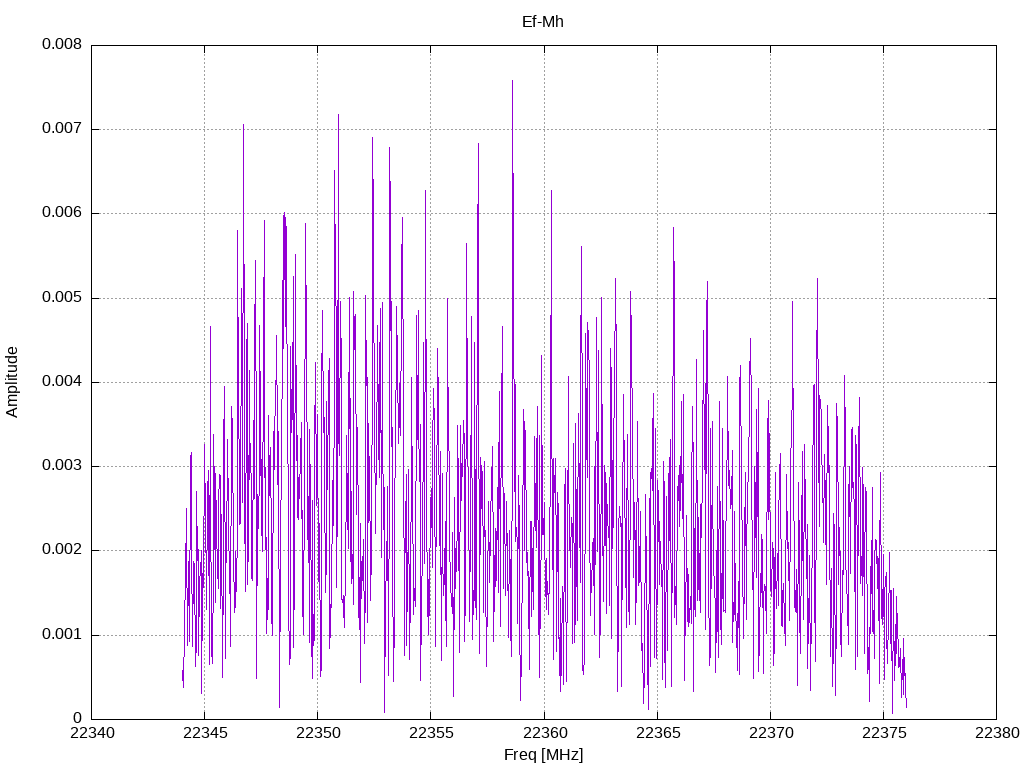
Task: Click the x-axis tick 22365
Action: point(658,733)
